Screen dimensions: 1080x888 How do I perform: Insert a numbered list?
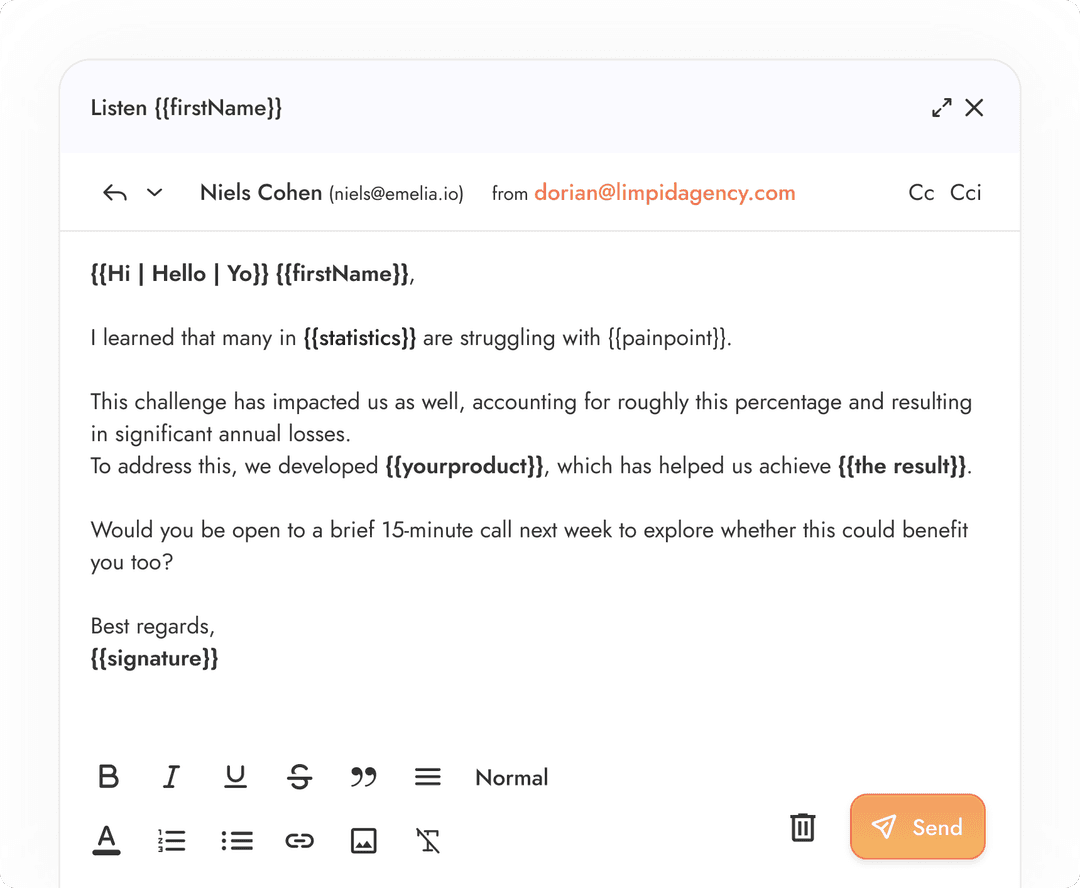(x=171, y=840)
